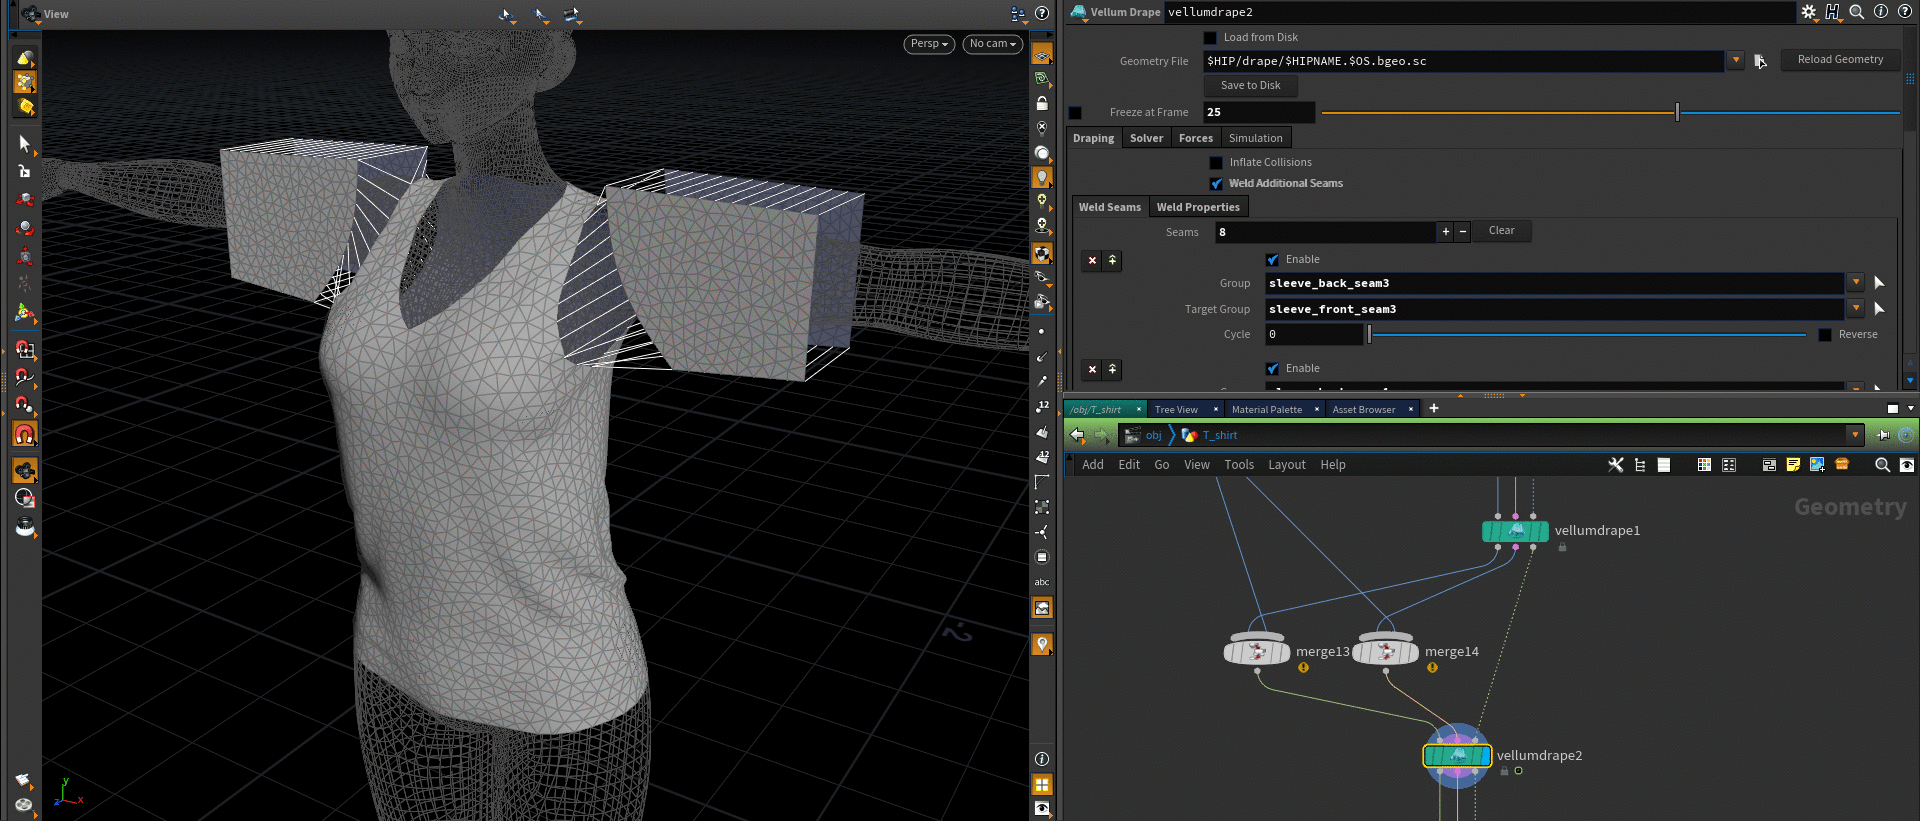Open the Material Palette tab
Screen dimensions: 1920x821
(1267, 409)
